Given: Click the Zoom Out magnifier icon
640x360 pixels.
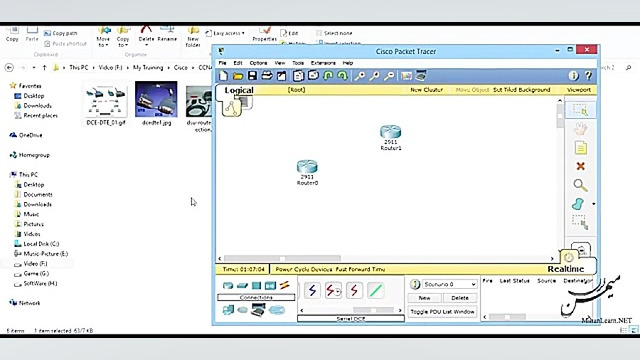Looking at the screenshot, I should click(x=389, y=76).
